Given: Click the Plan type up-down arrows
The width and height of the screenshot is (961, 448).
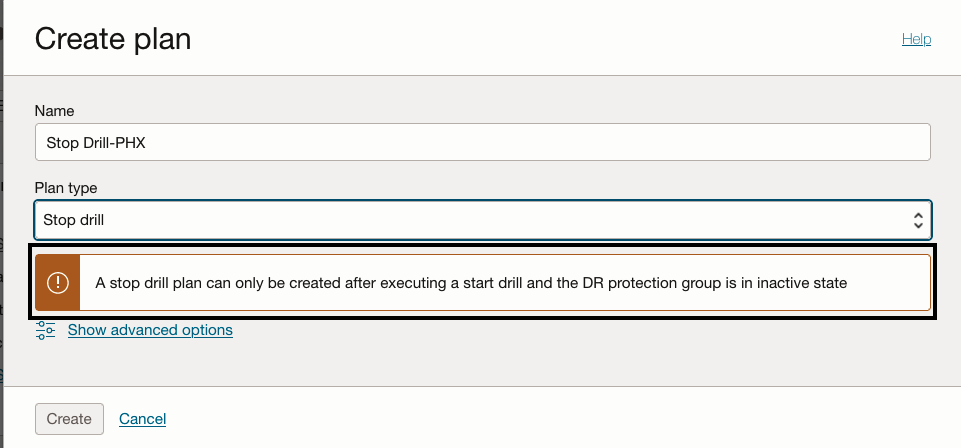Looking at the screenshot, I should [x=918, y=220].
